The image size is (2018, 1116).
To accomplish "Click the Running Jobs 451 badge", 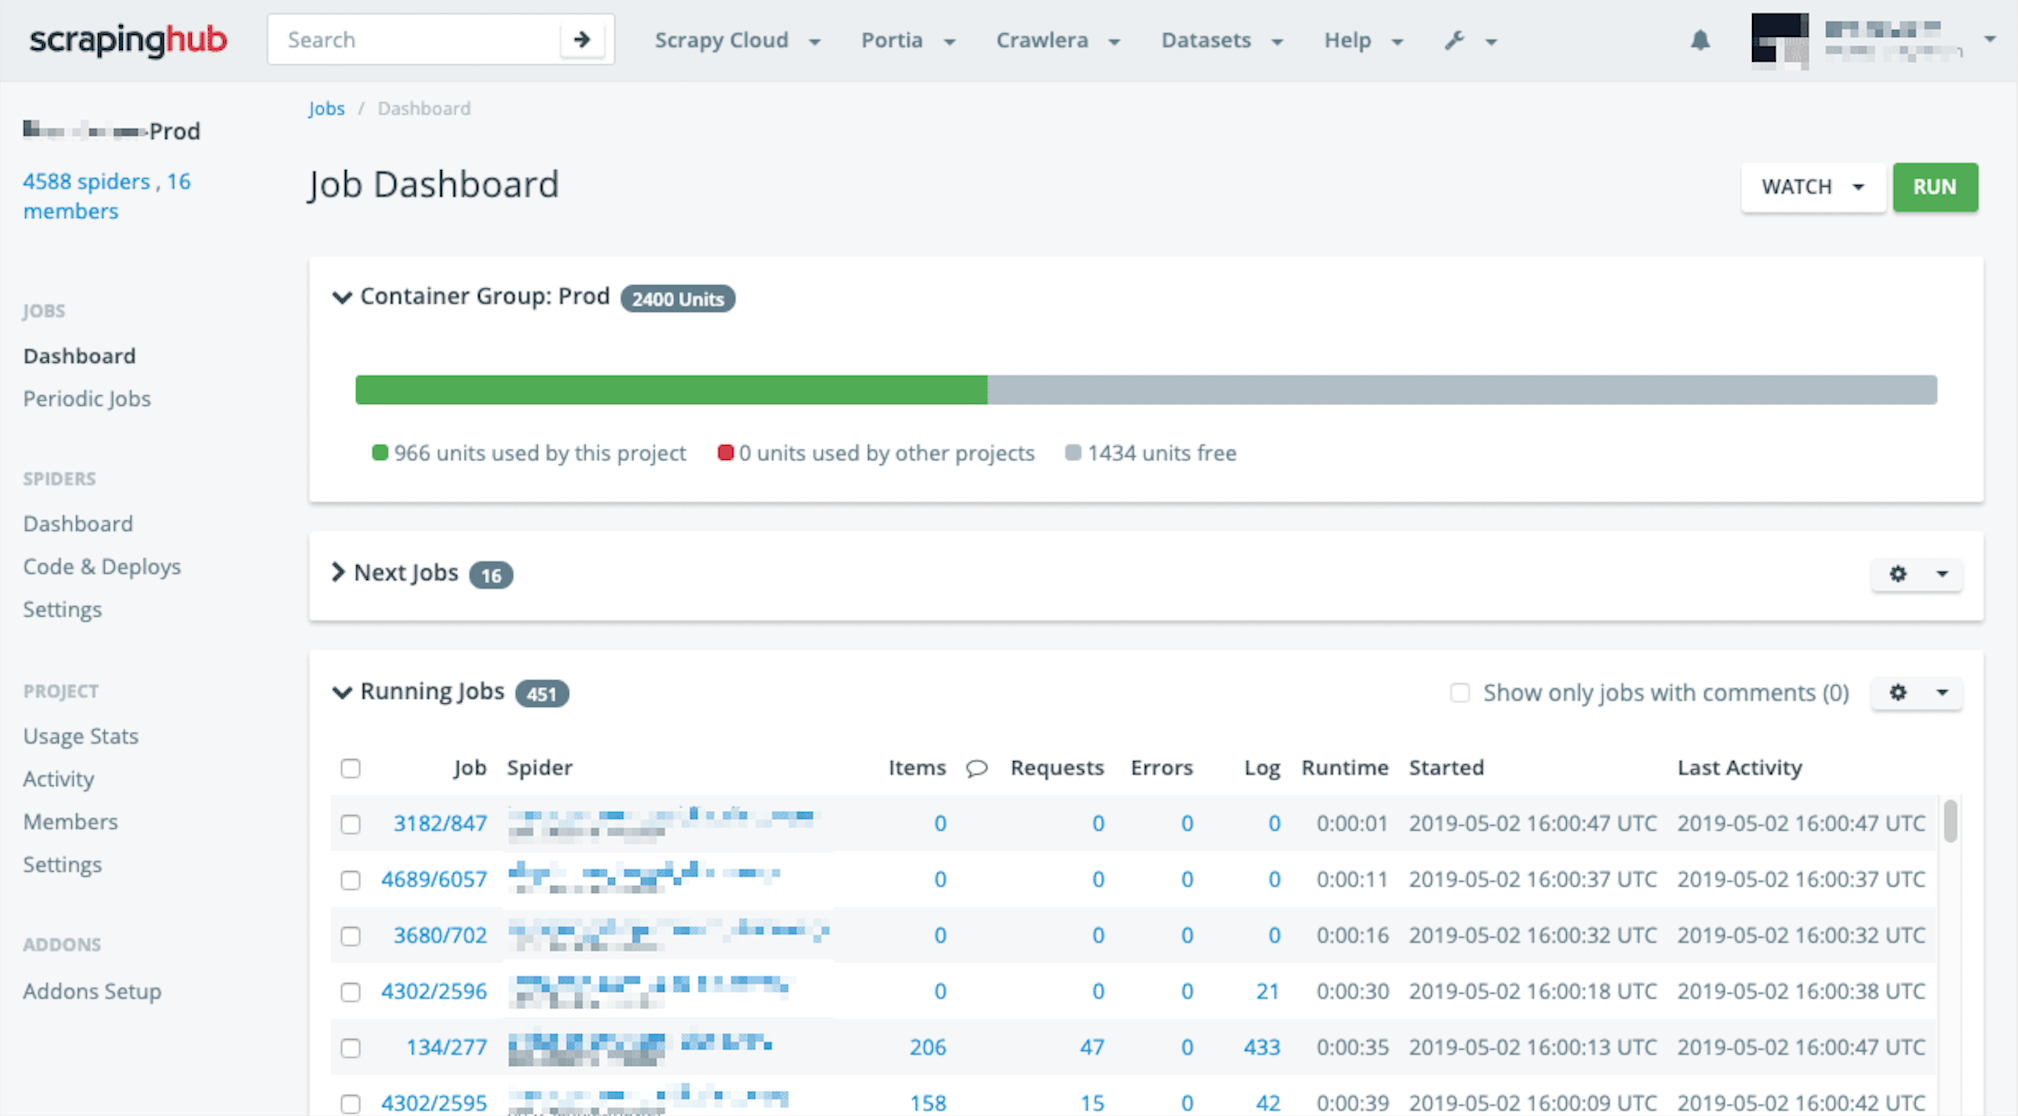I will pyautogui.click(x=542, y=694).
